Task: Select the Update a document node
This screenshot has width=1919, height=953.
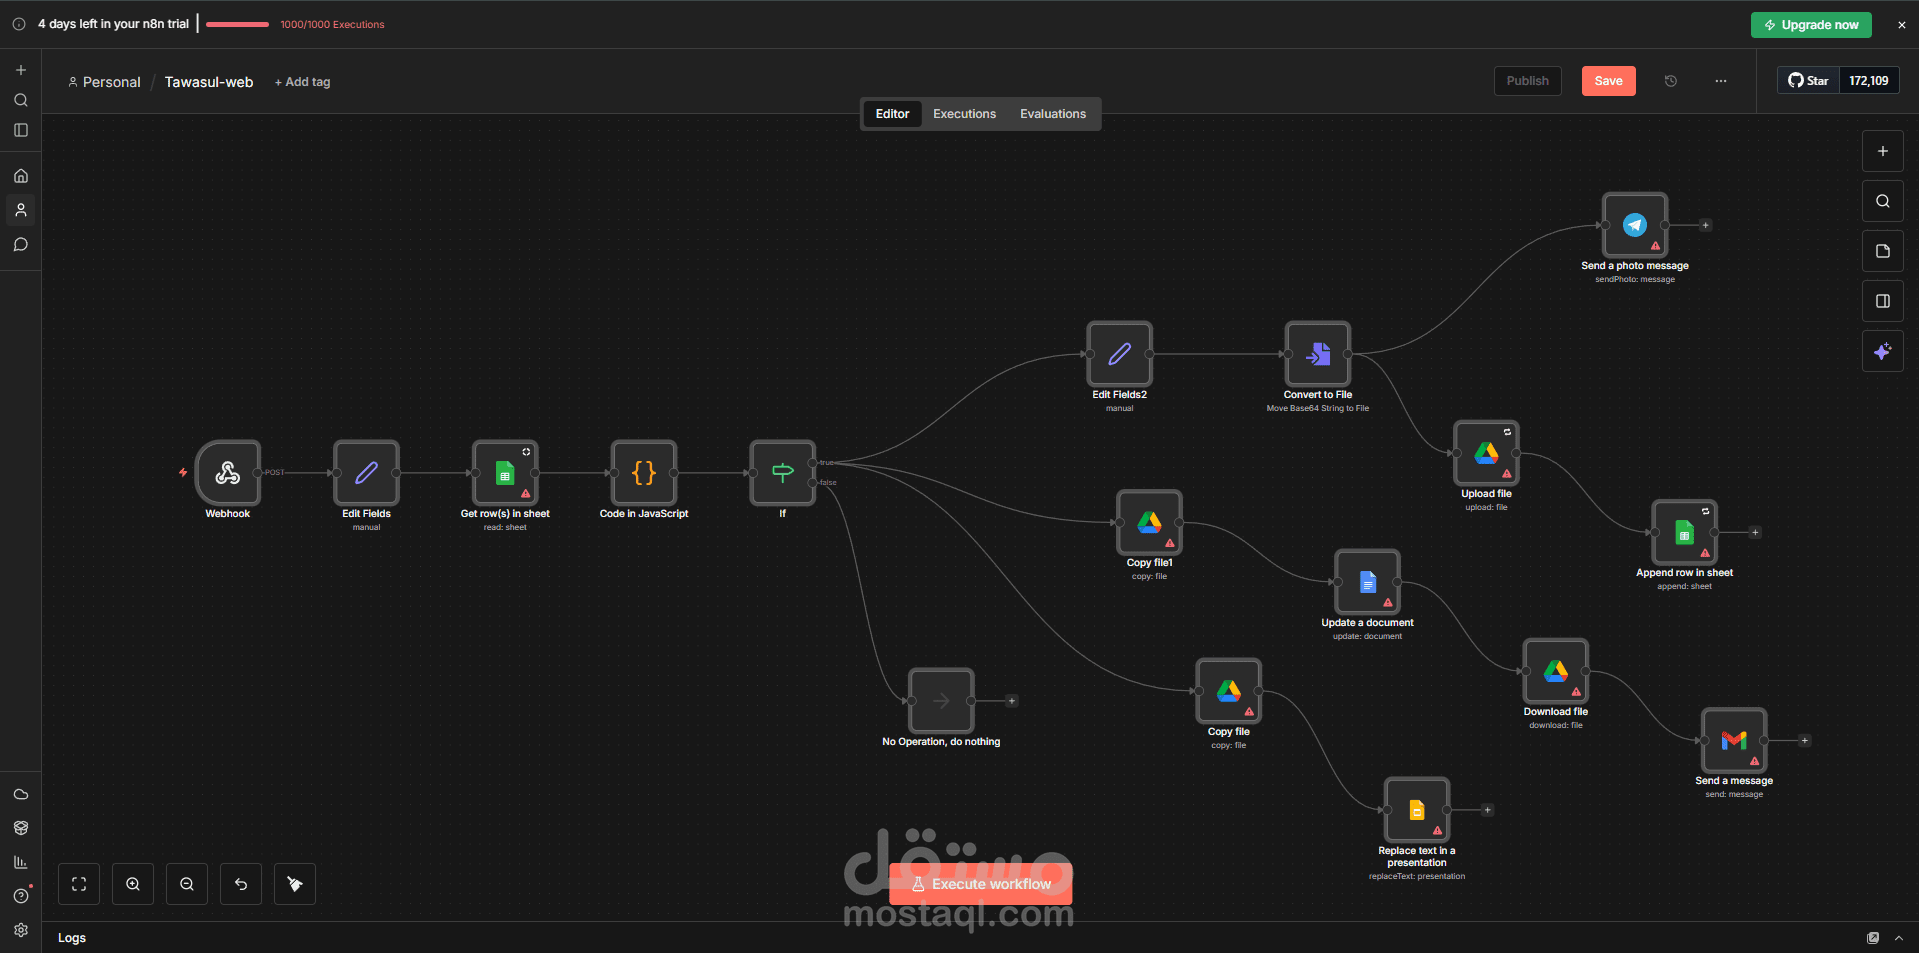Action: click(x=1368, y=582)
